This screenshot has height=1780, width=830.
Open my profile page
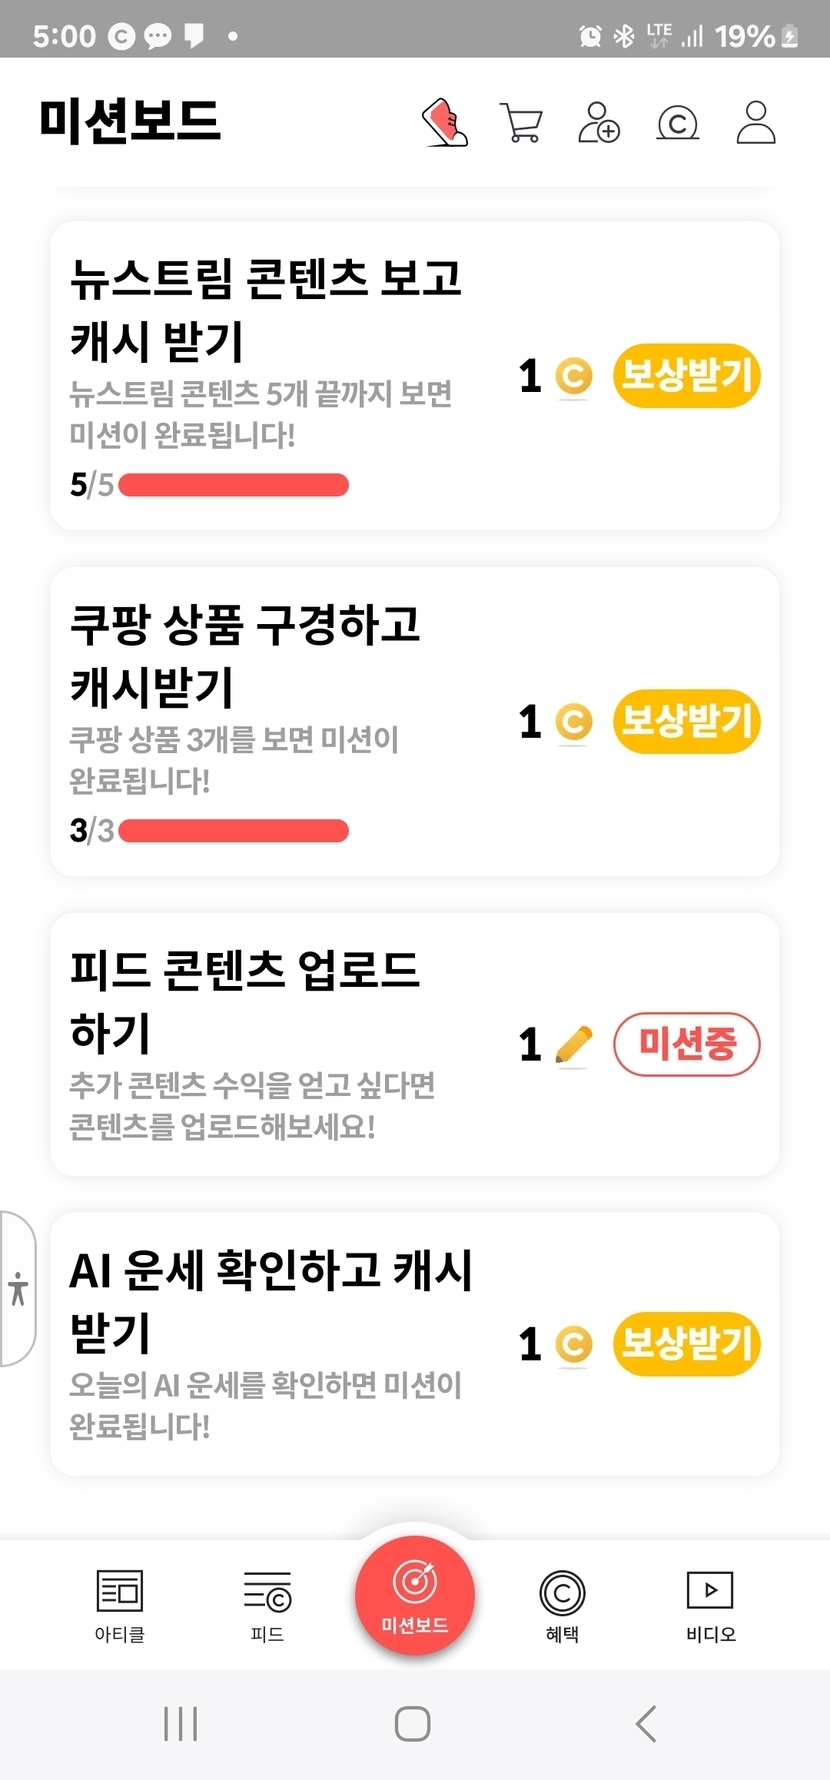[x=756, y=123]
